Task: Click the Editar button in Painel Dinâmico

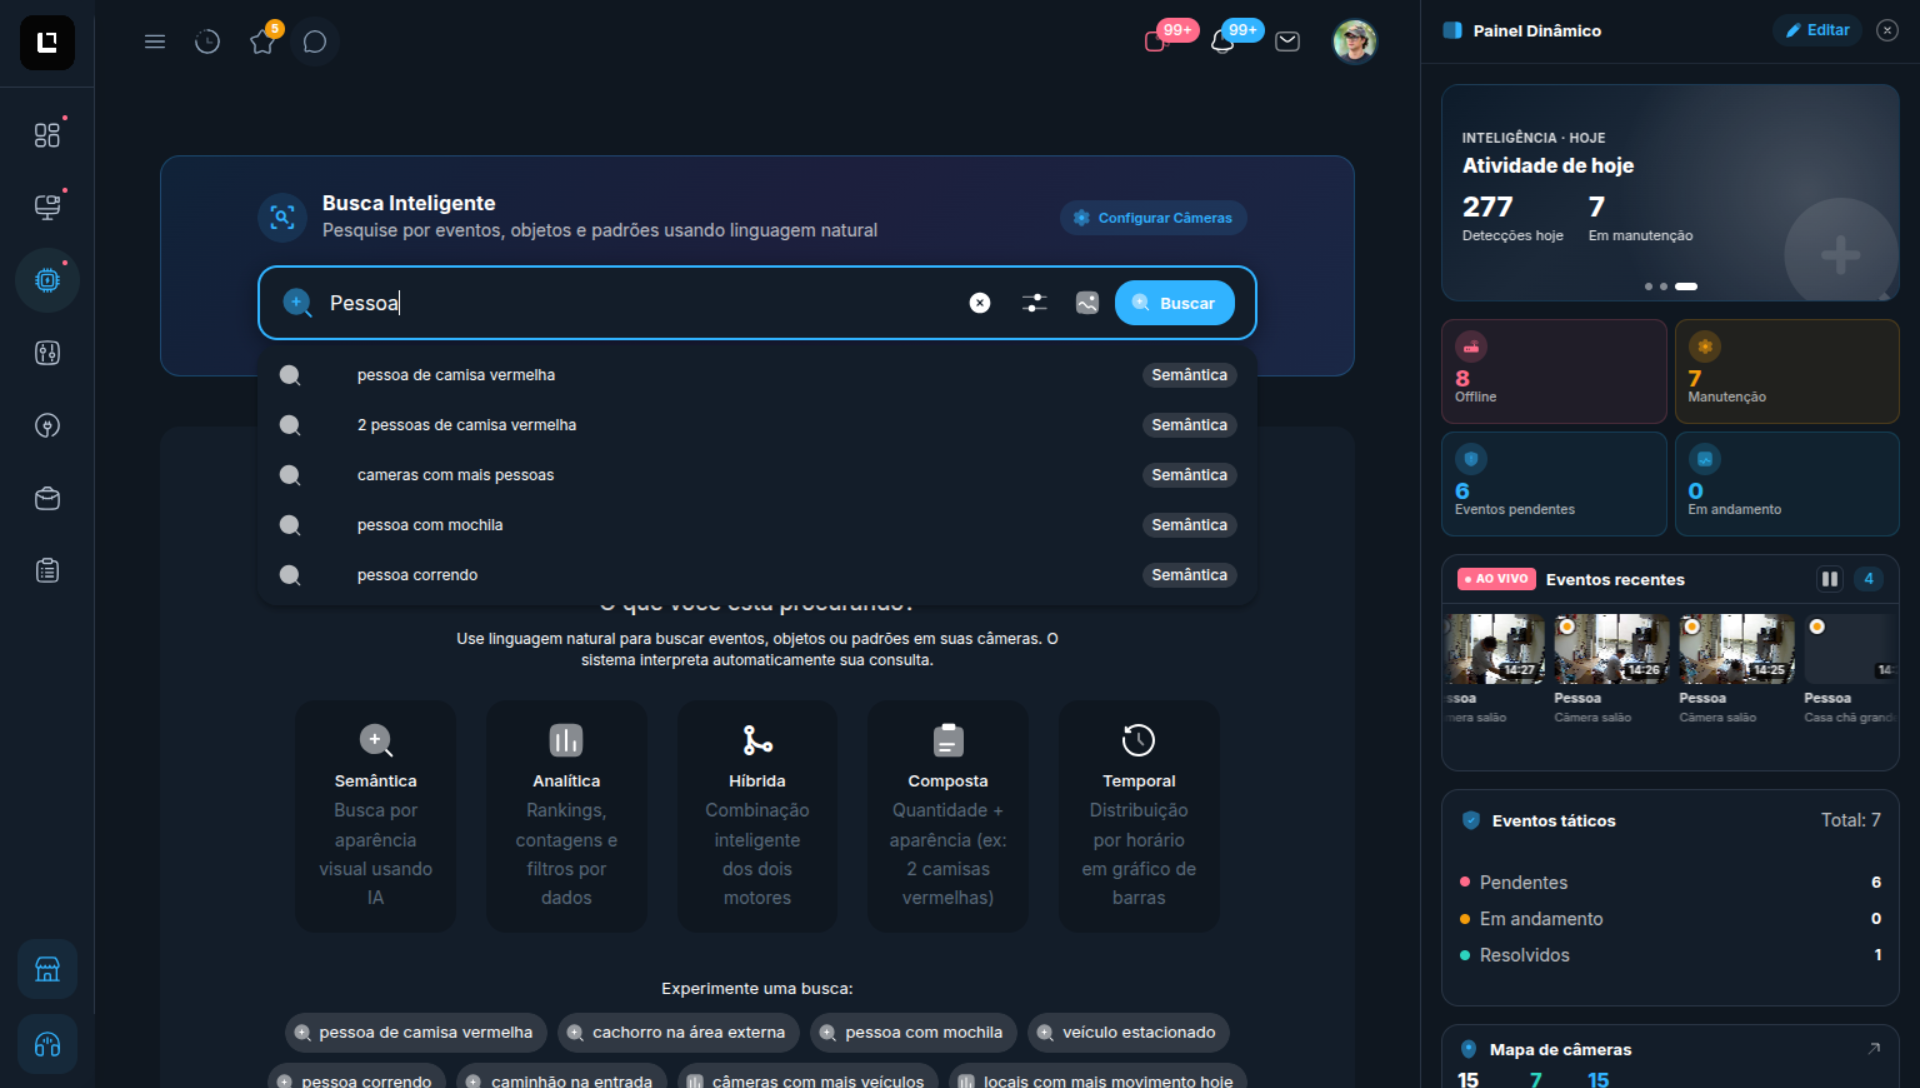Action: 1818,30
